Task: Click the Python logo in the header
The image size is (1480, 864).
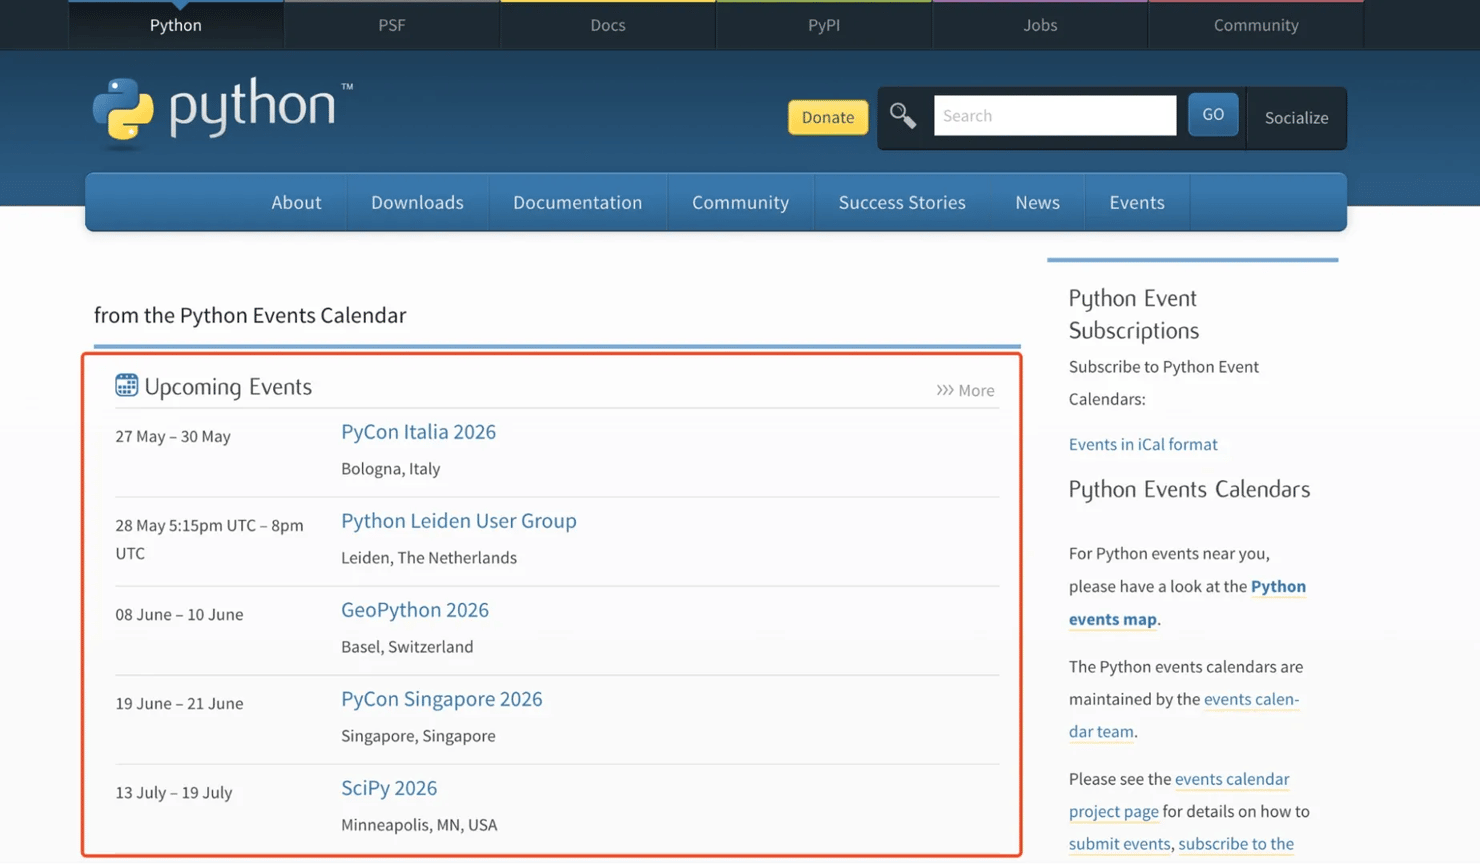Action: click(223, 112)
